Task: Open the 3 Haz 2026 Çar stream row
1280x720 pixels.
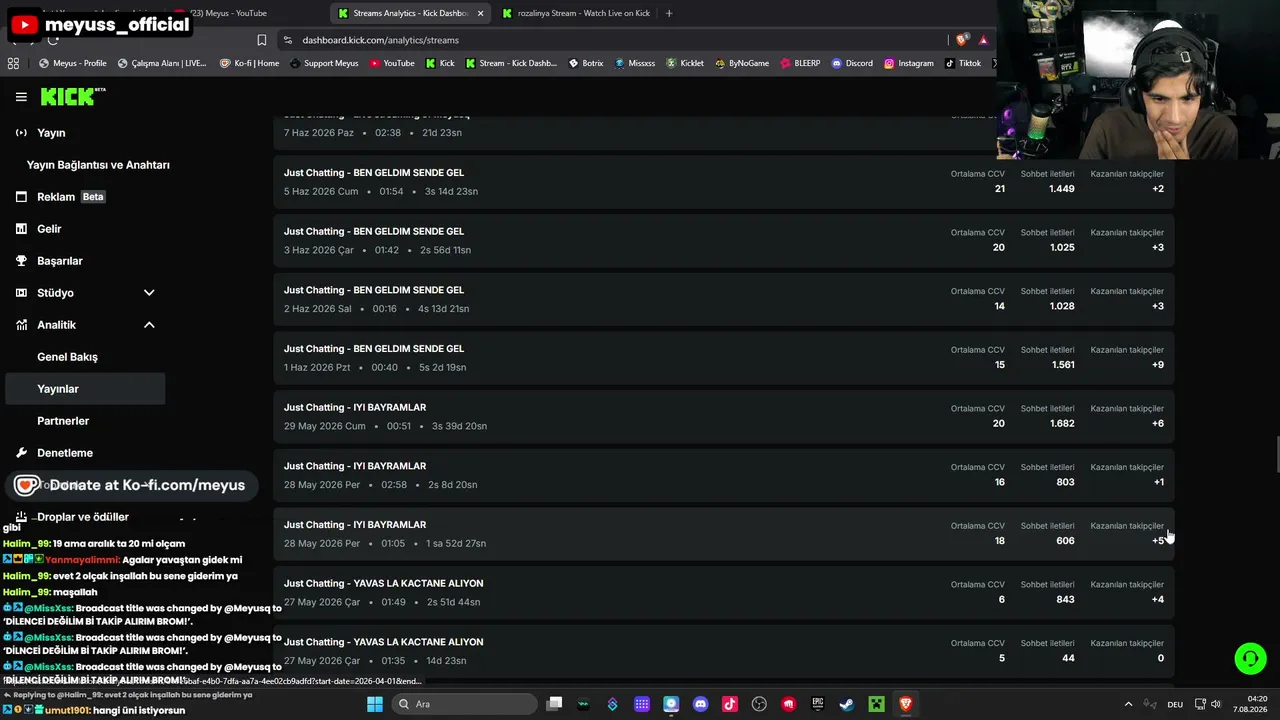Action: (724, 241)
